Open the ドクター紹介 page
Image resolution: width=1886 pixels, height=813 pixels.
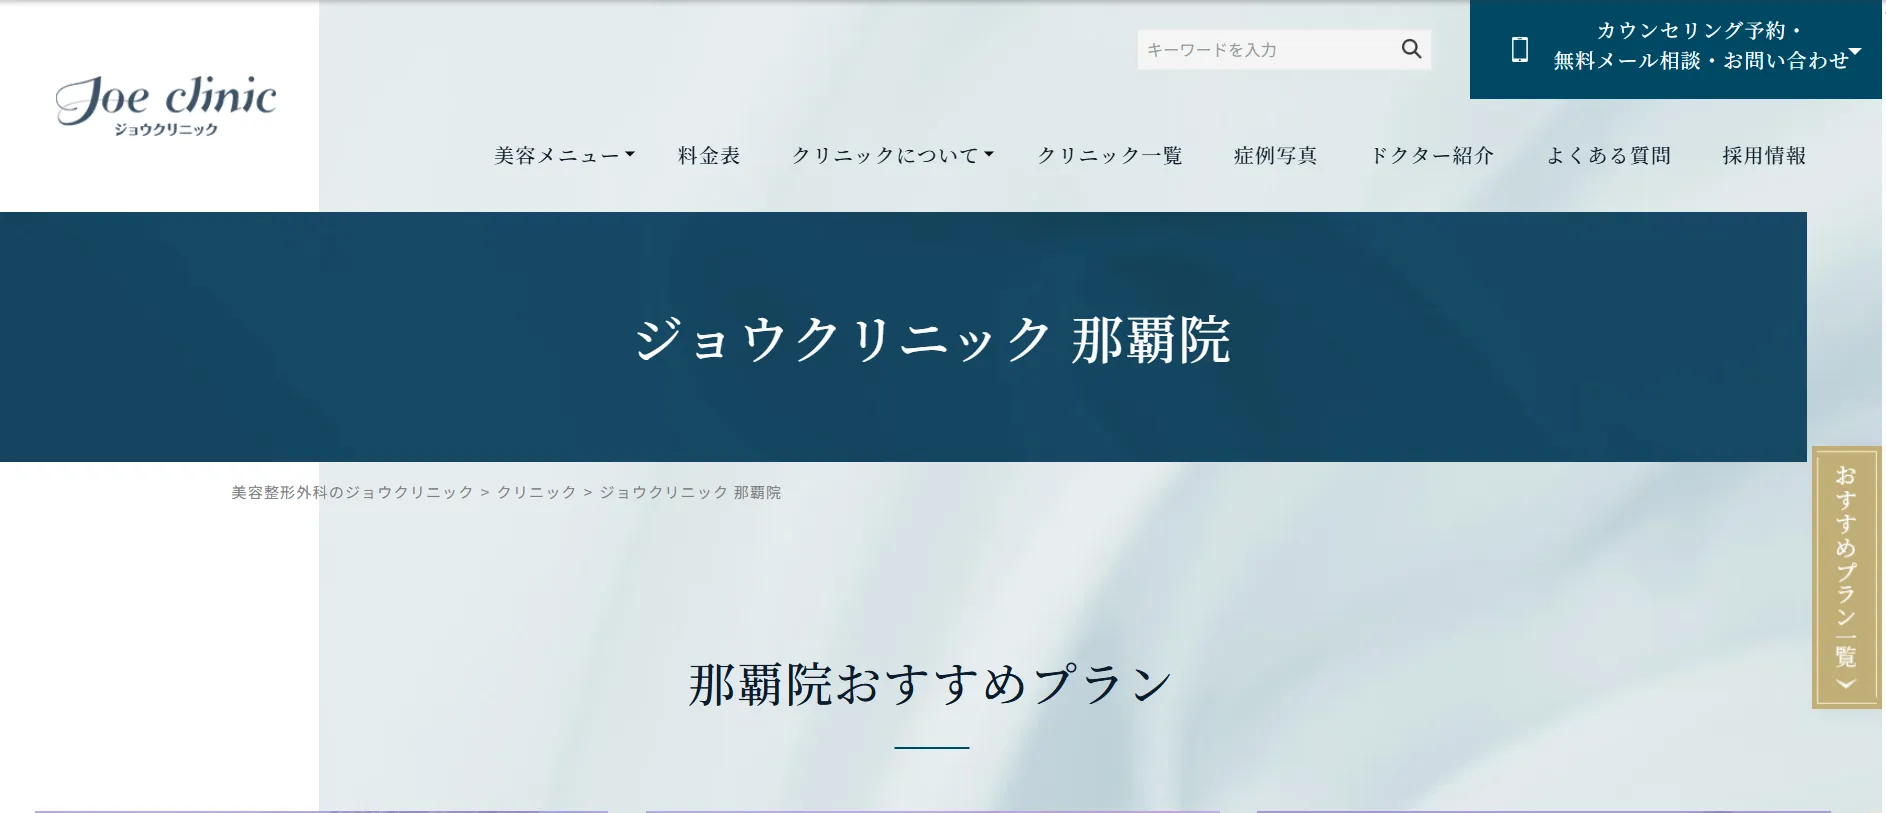click(1432, 155)
